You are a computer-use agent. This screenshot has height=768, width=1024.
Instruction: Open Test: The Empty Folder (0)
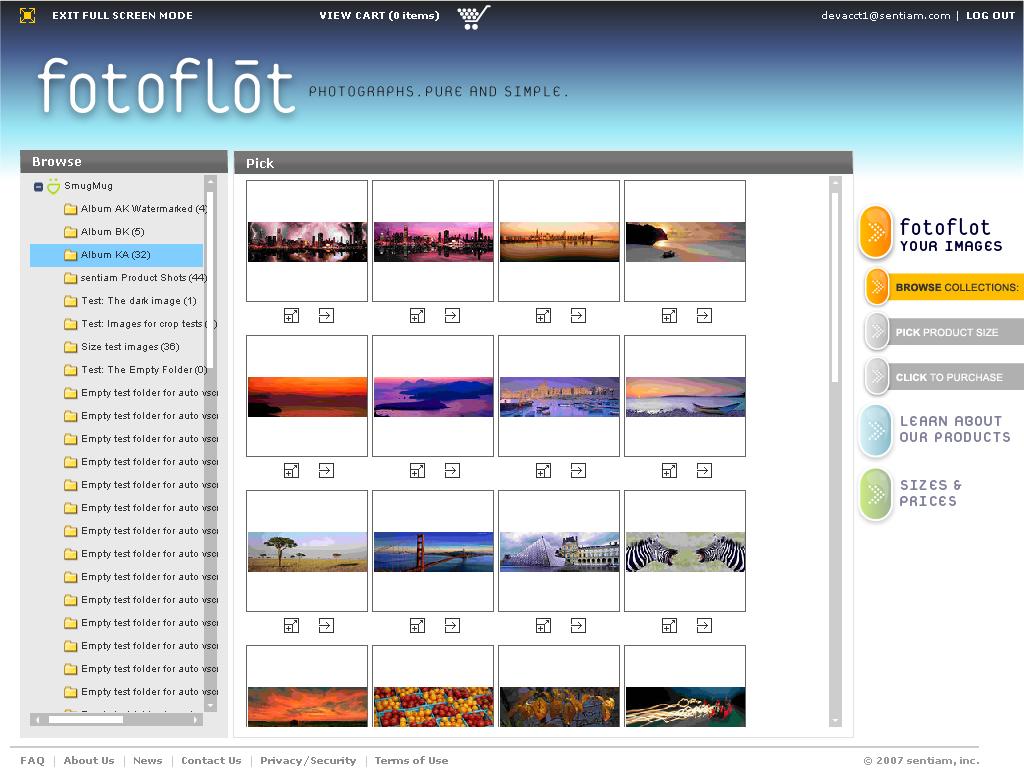pyautogui.click(x=136, y=370)
